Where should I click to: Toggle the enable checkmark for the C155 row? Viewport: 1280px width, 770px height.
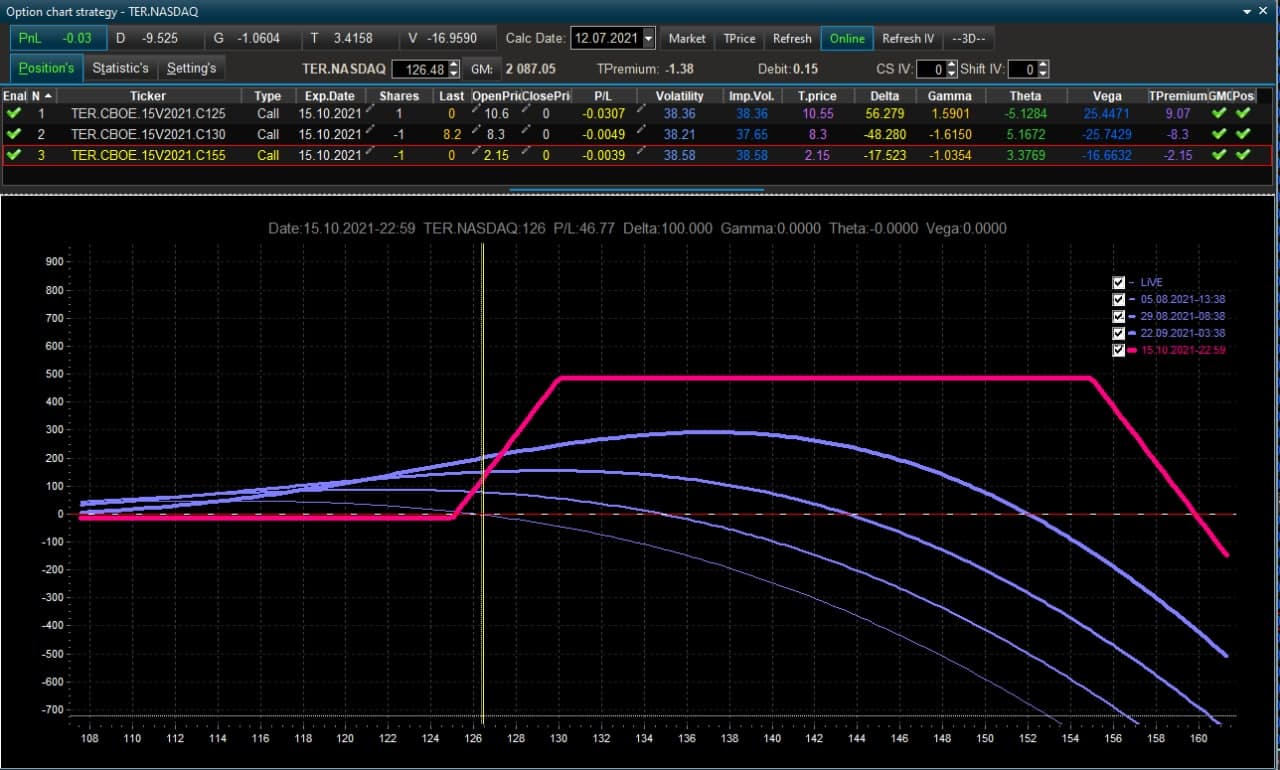click(x=14, y=155)
